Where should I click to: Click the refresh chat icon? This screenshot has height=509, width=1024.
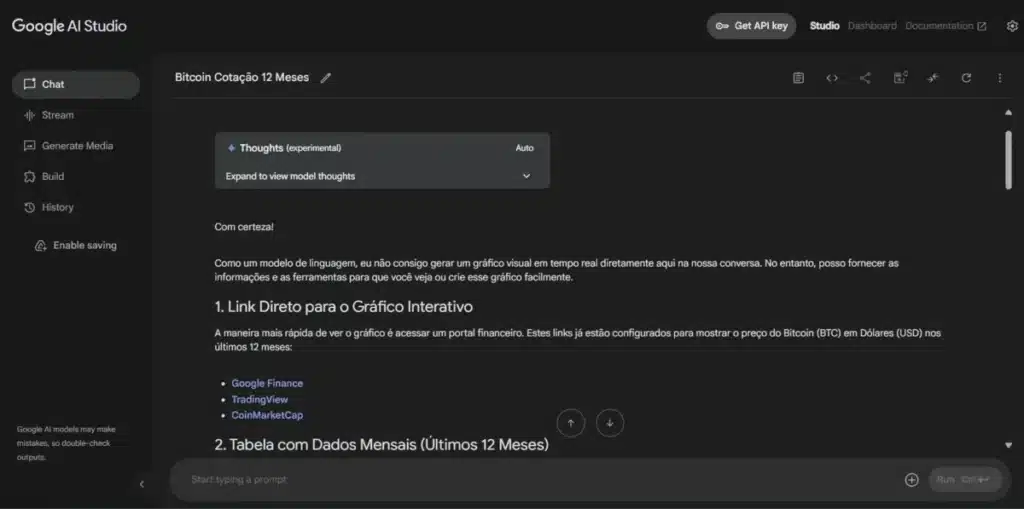(x=966, y=78)
